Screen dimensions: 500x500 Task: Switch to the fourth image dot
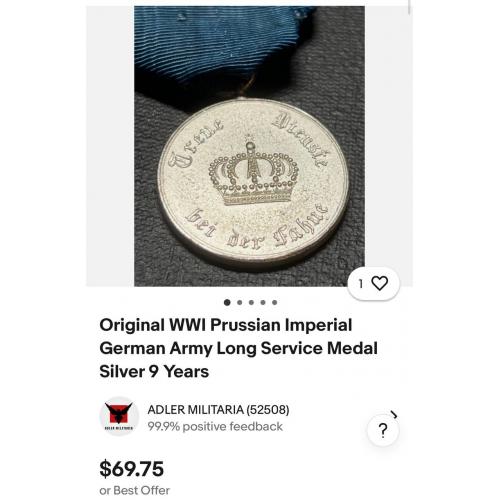point(263,302)
